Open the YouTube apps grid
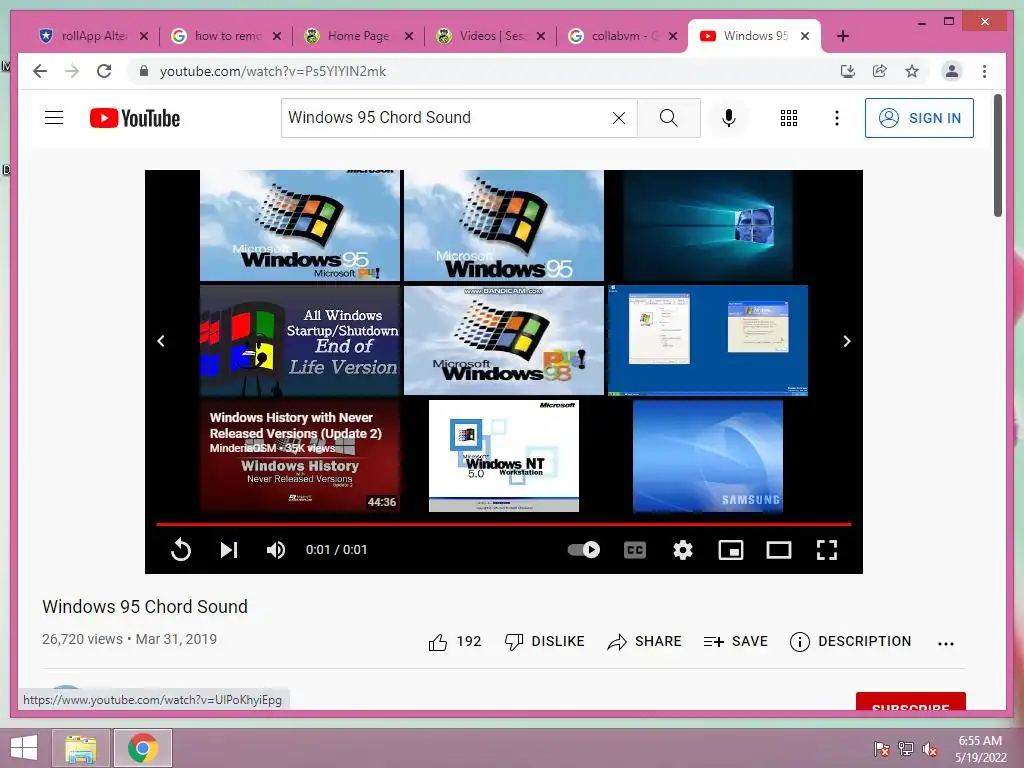This screenshot has height=768, width=1024. click(788, 118)
